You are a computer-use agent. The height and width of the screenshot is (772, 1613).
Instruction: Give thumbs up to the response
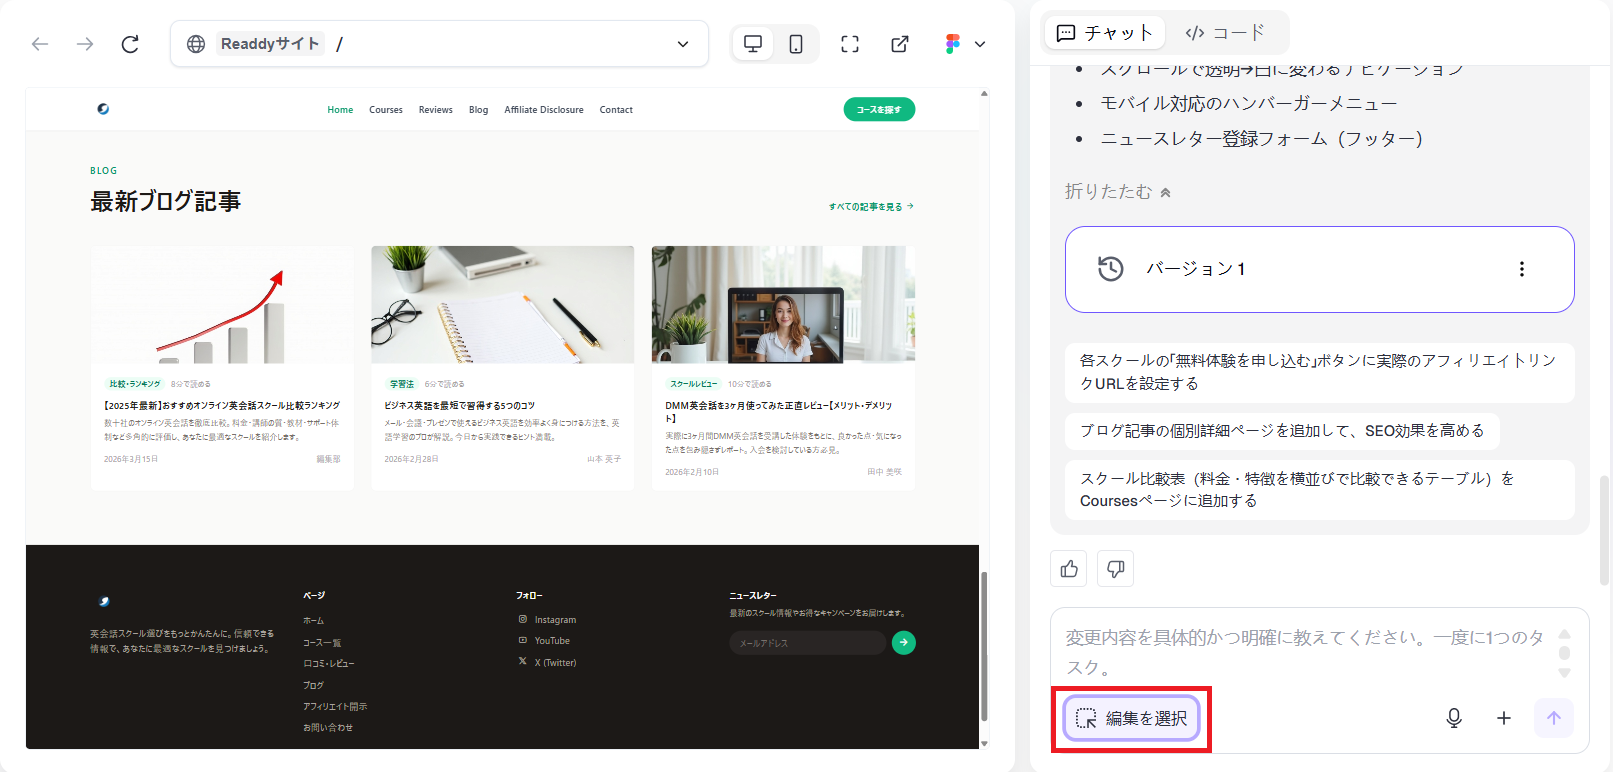point(1069,569)
